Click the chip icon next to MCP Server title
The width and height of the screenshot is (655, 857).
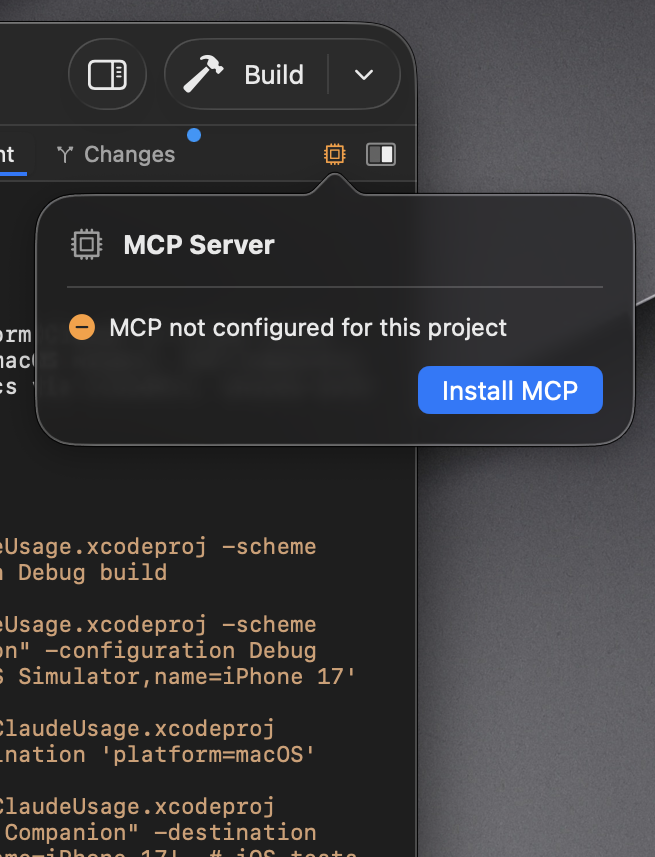click(x=86, y=243)
